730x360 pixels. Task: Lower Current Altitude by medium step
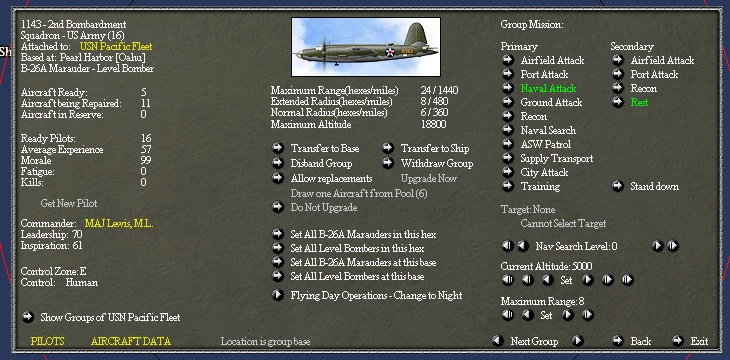click(x=527, y=280)
